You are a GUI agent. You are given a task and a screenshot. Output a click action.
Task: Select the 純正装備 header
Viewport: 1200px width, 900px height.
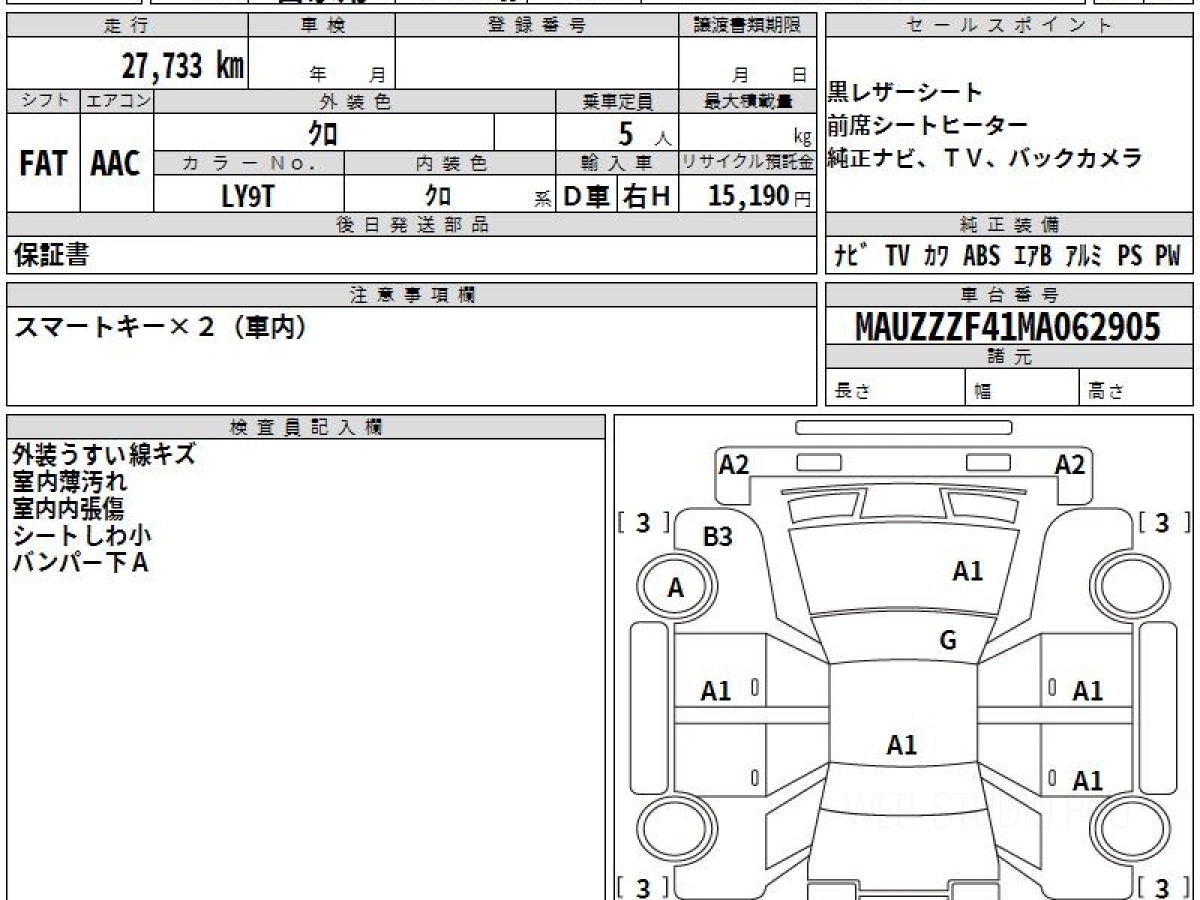pos(1009,225)
